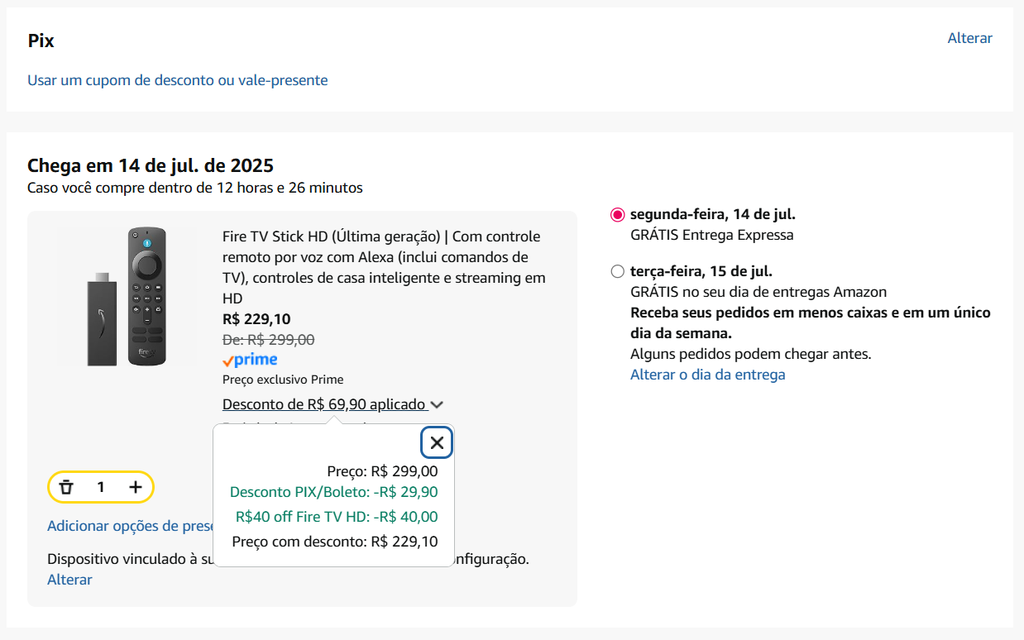Open the Fire TV Stick product image

[x=127, y=296]
